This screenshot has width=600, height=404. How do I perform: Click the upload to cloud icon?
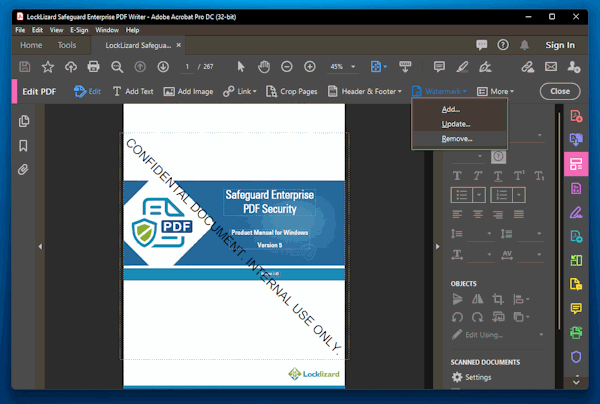point(71,67)
